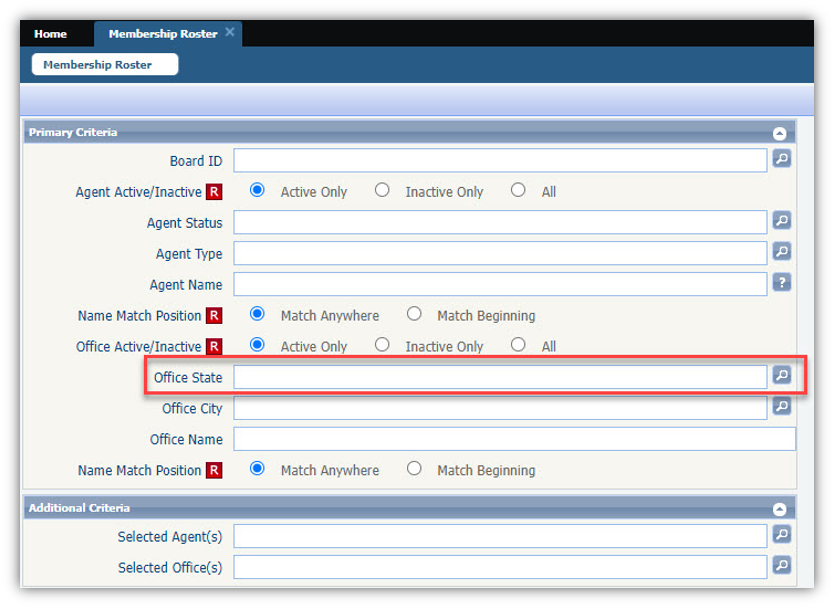Viewport: 834px width, 608px height.
Task: Open lookup for Agent Status field
Action: click(x=781, y=220)
